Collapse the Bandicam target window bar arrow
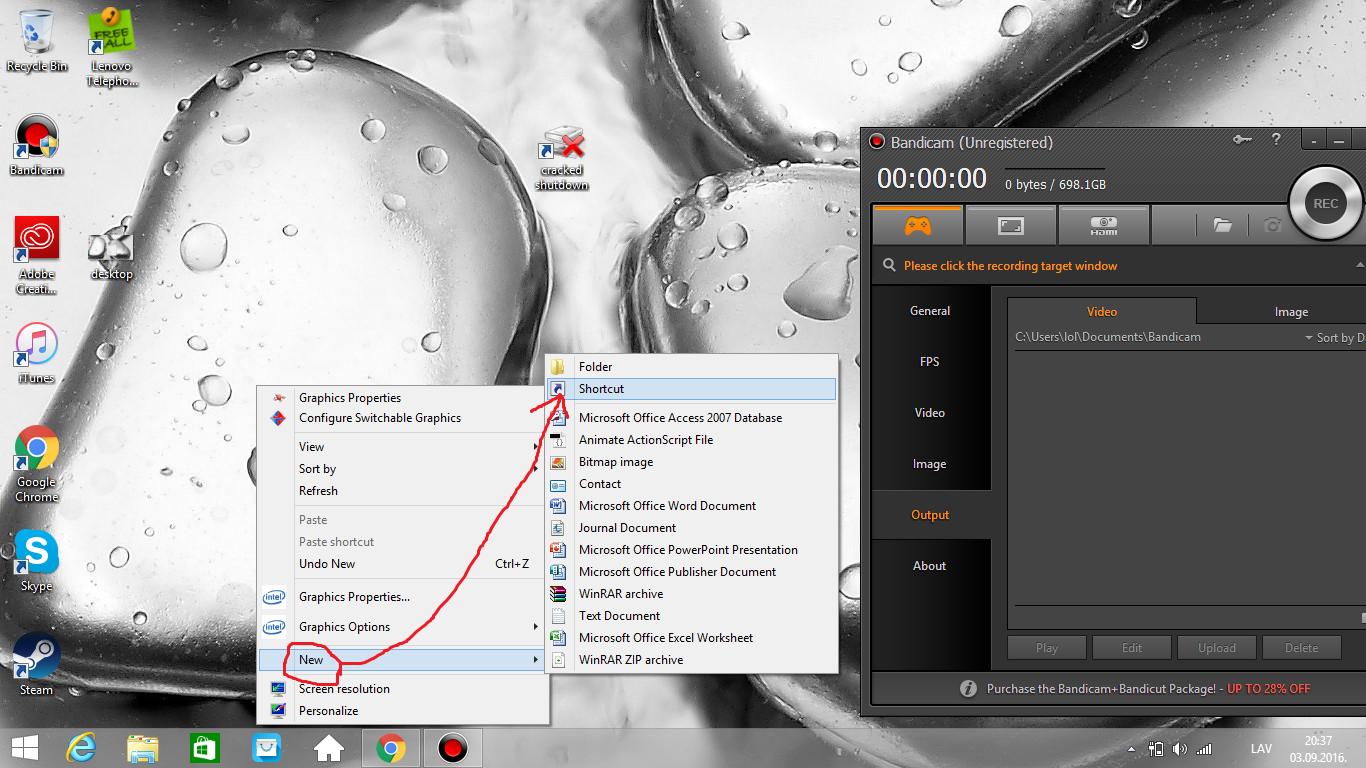 coord(1360,265)
